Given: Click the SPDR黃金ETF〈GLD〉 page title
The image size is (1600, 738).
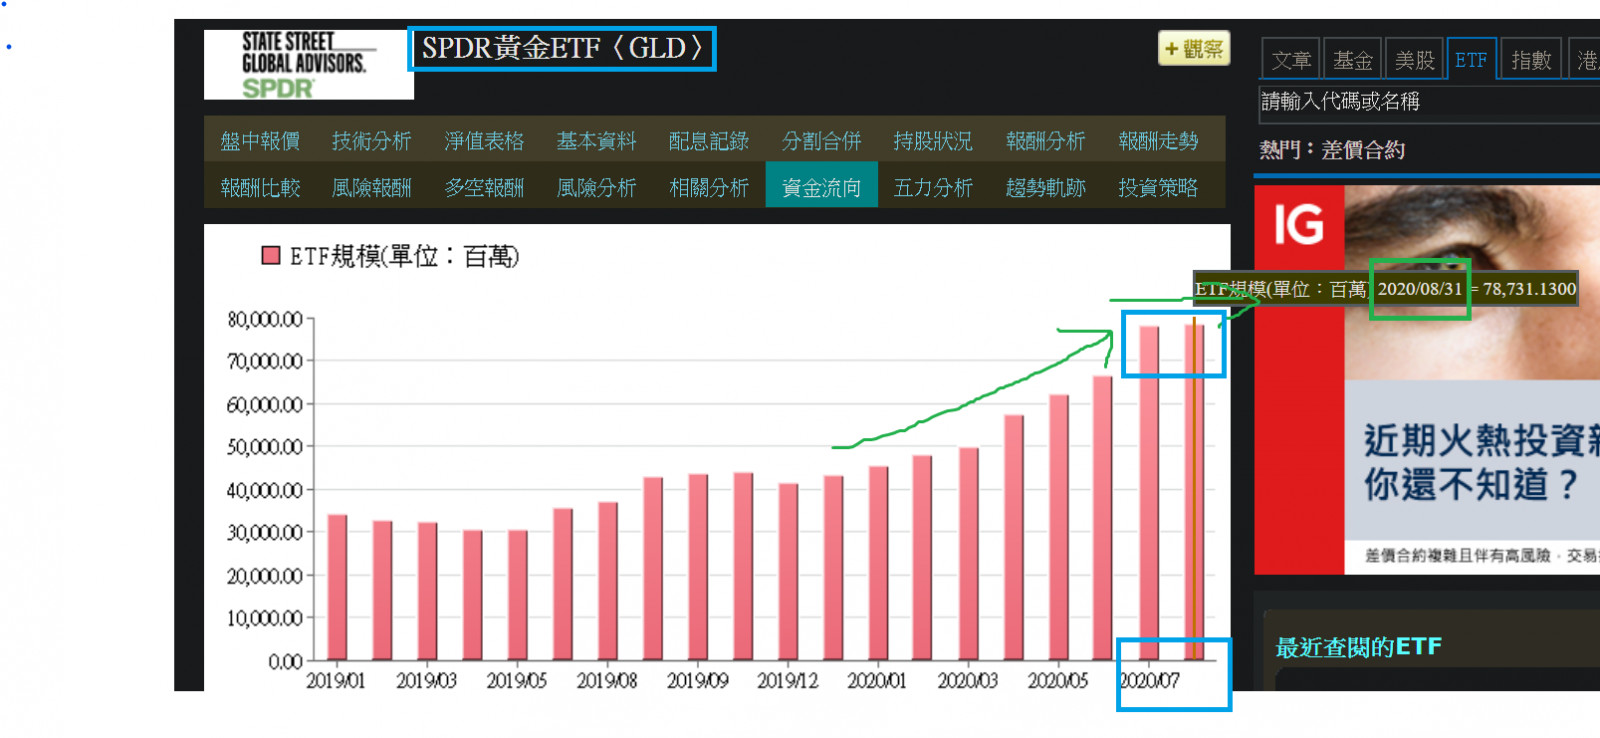Looking at the screenshot, I should tap(562, 48).
